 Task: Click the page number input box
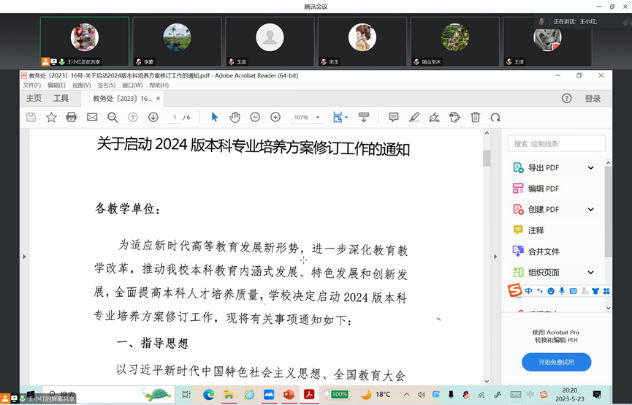pos(175,117)
